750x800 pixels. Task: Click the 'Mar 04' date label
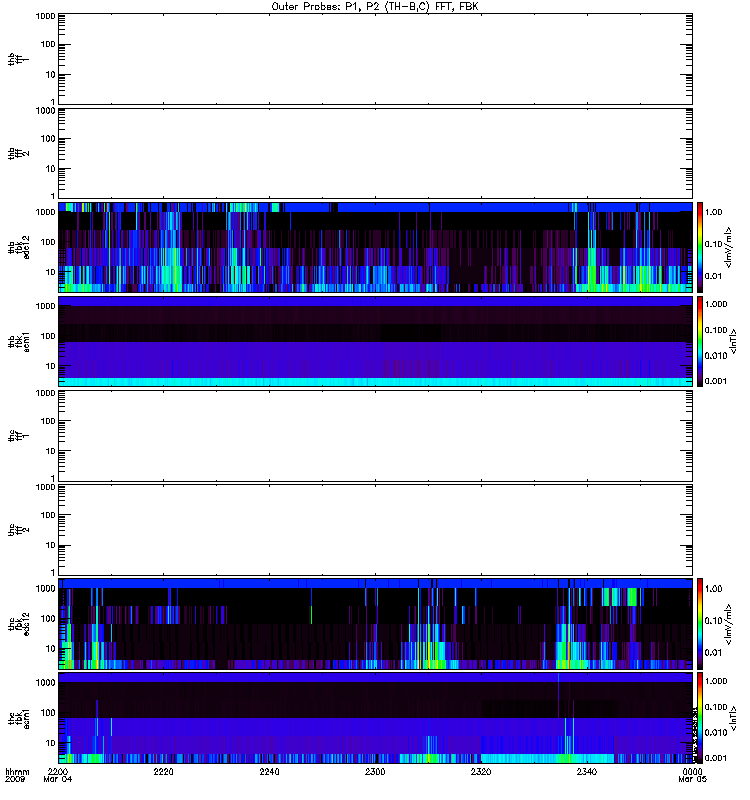point(58,779)
